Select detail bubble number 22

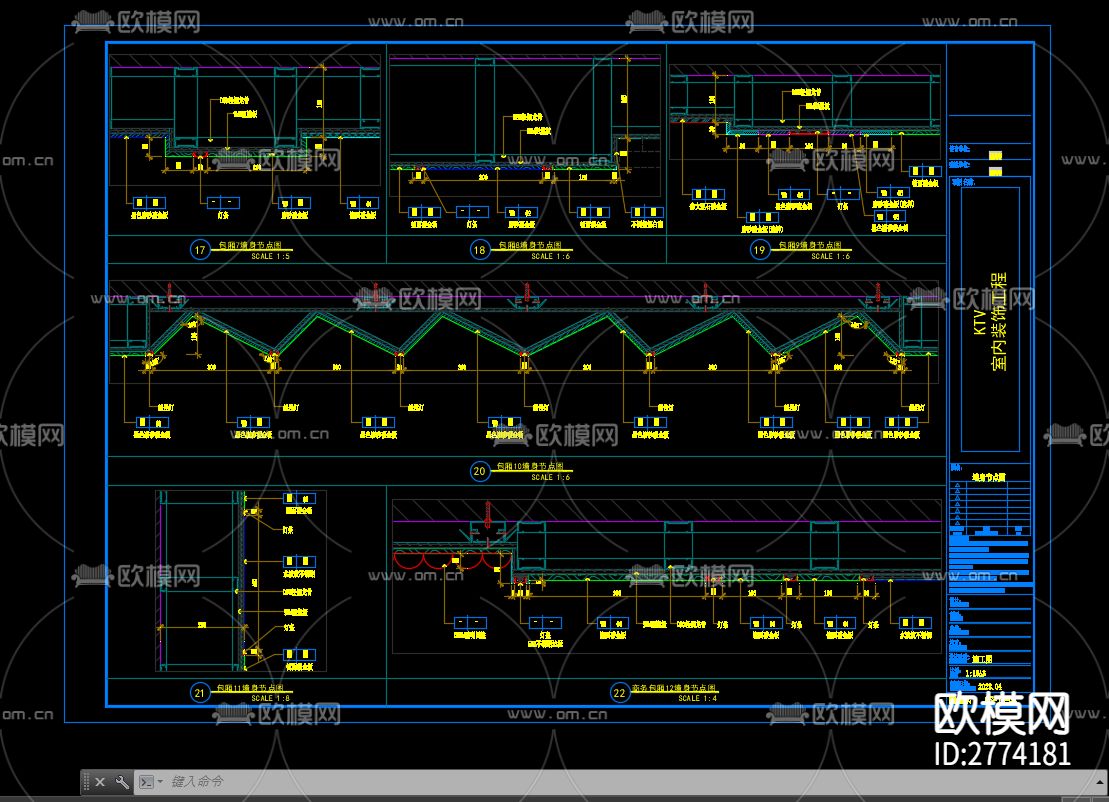tap(619, 692)
